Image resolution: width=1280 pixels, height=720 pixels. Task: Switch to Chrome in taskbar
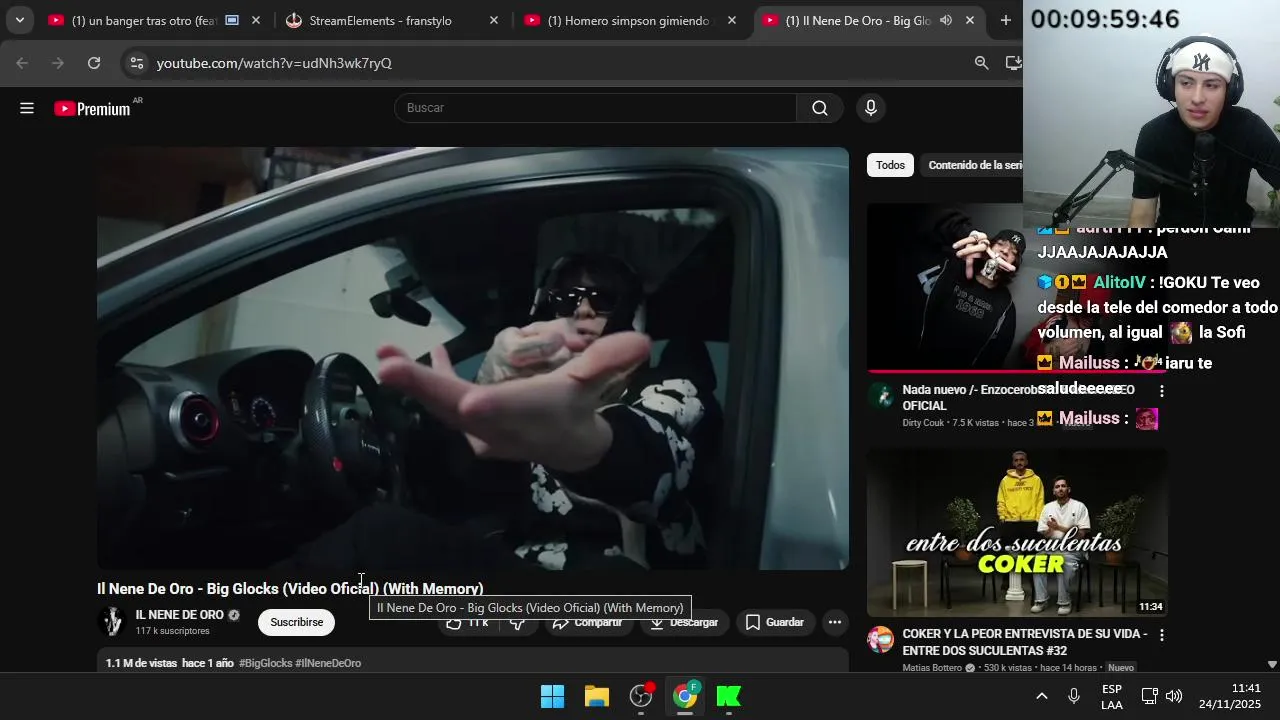click(685, 696)
